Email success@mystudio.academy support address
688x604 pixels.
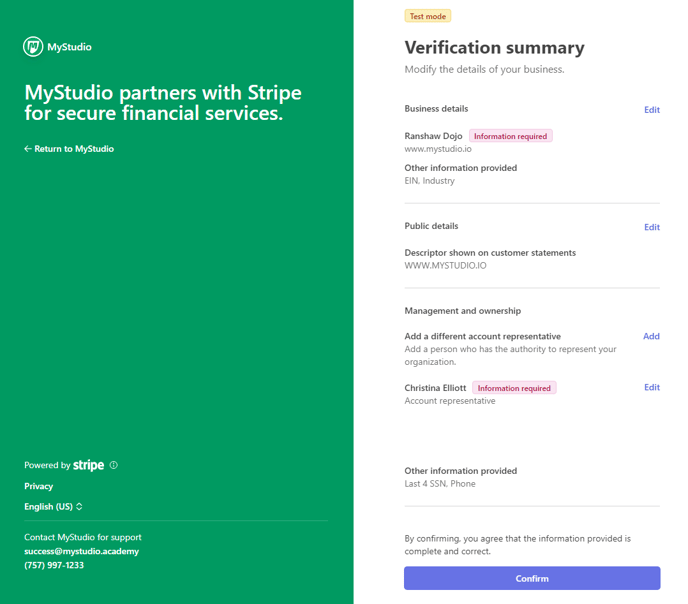pyautogui.click(x=82, y=551)
